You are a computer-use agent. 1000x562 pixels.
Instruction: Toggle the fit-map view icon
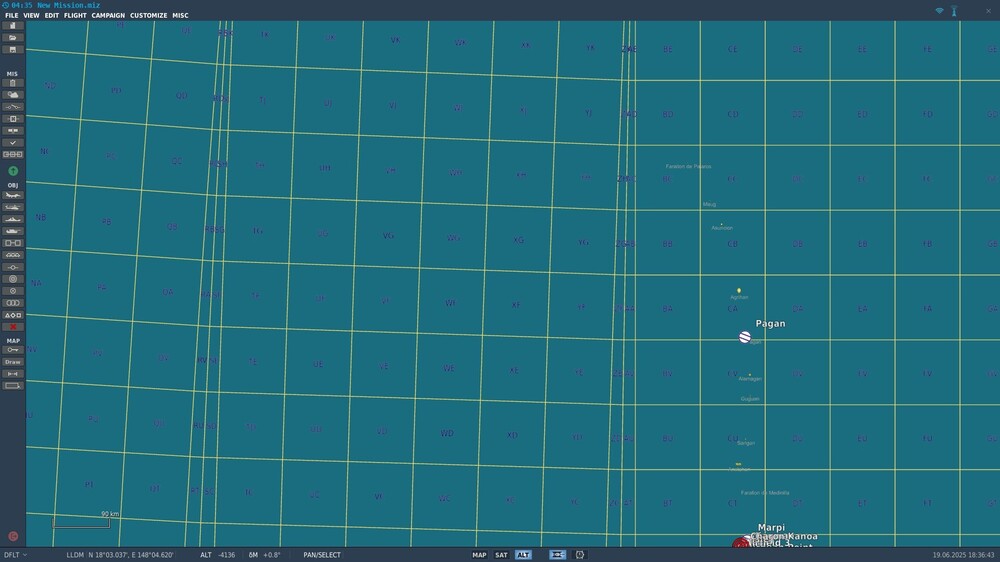pos(557,555)
